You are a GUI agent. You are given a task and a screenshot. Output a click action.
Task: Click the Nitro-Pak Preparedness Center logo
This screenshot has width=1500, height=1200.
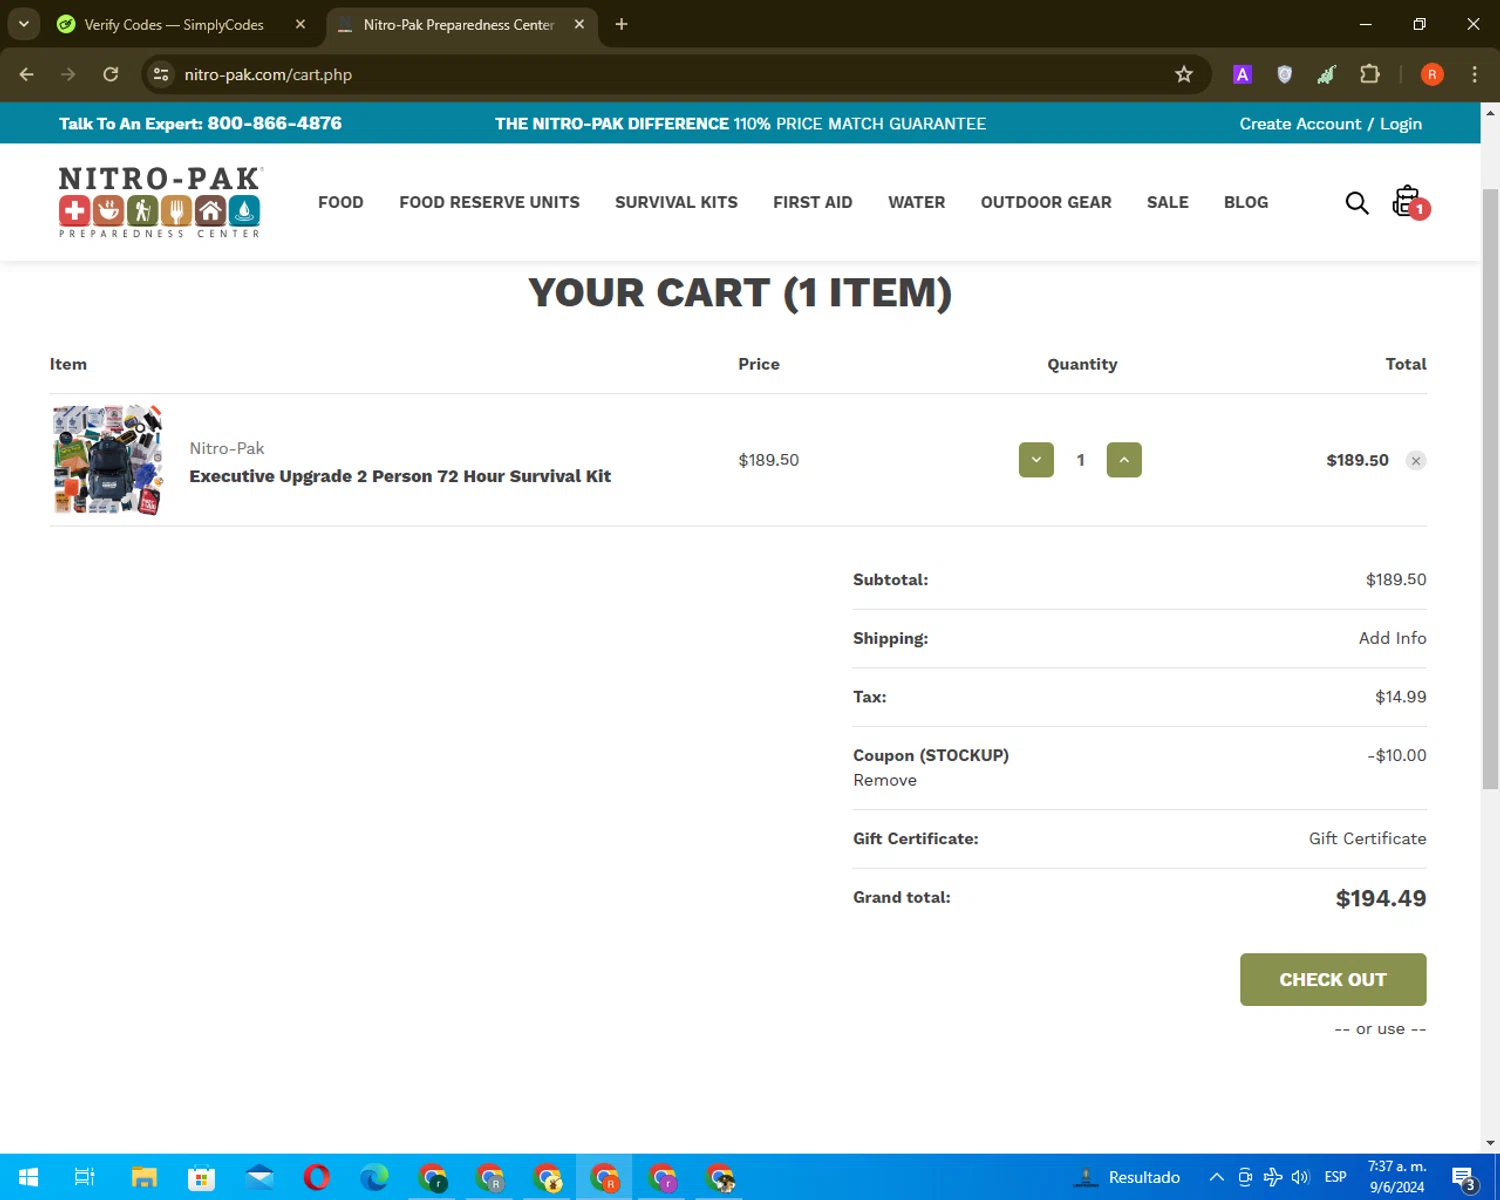[x=161, y=202]
